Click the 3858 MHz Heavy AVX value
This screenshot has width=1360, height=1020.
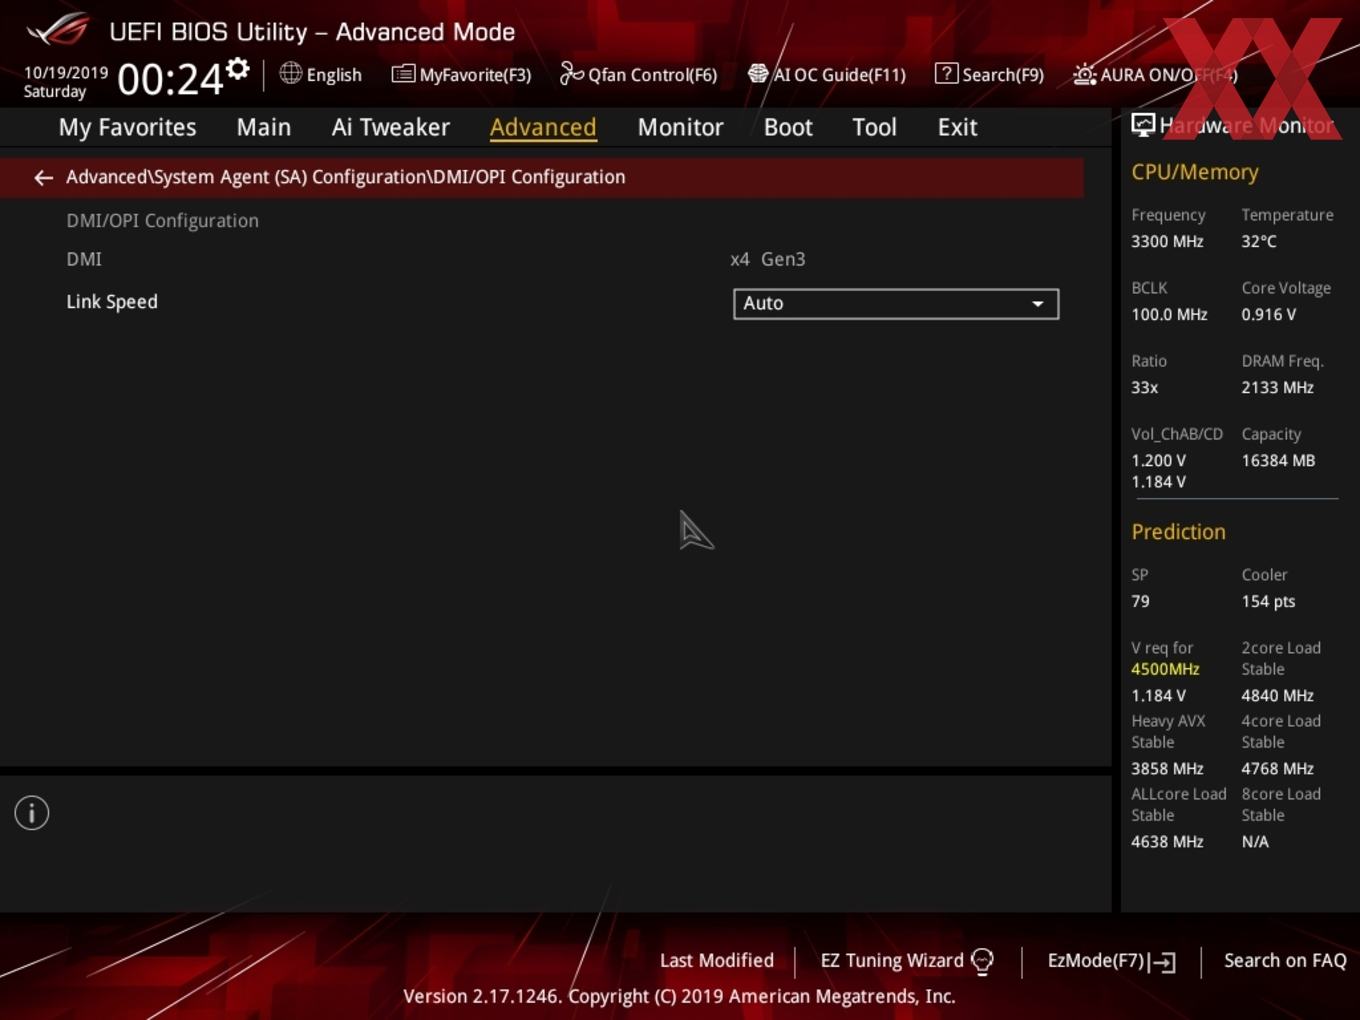[x=1167, y=769]
